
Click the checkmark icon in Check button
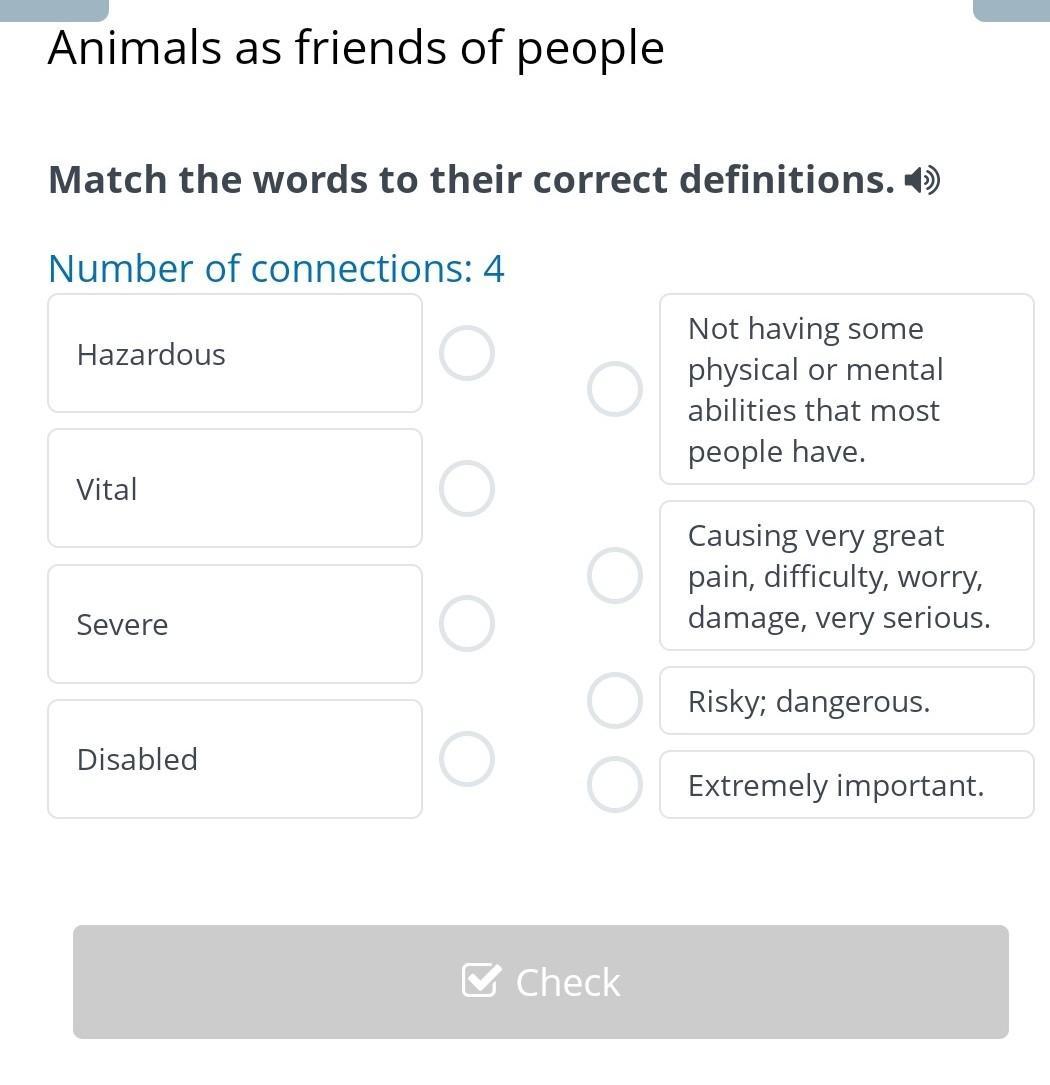coord(481,980)
